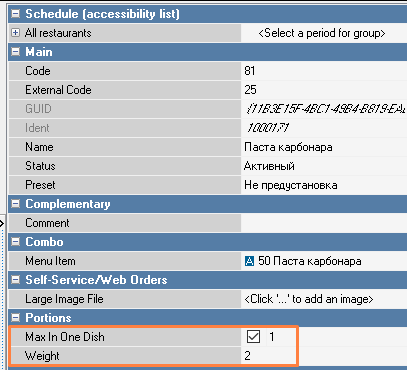Collapse the Portions section
The height and width of the screenshot is (370, 407).
point(15,318)
